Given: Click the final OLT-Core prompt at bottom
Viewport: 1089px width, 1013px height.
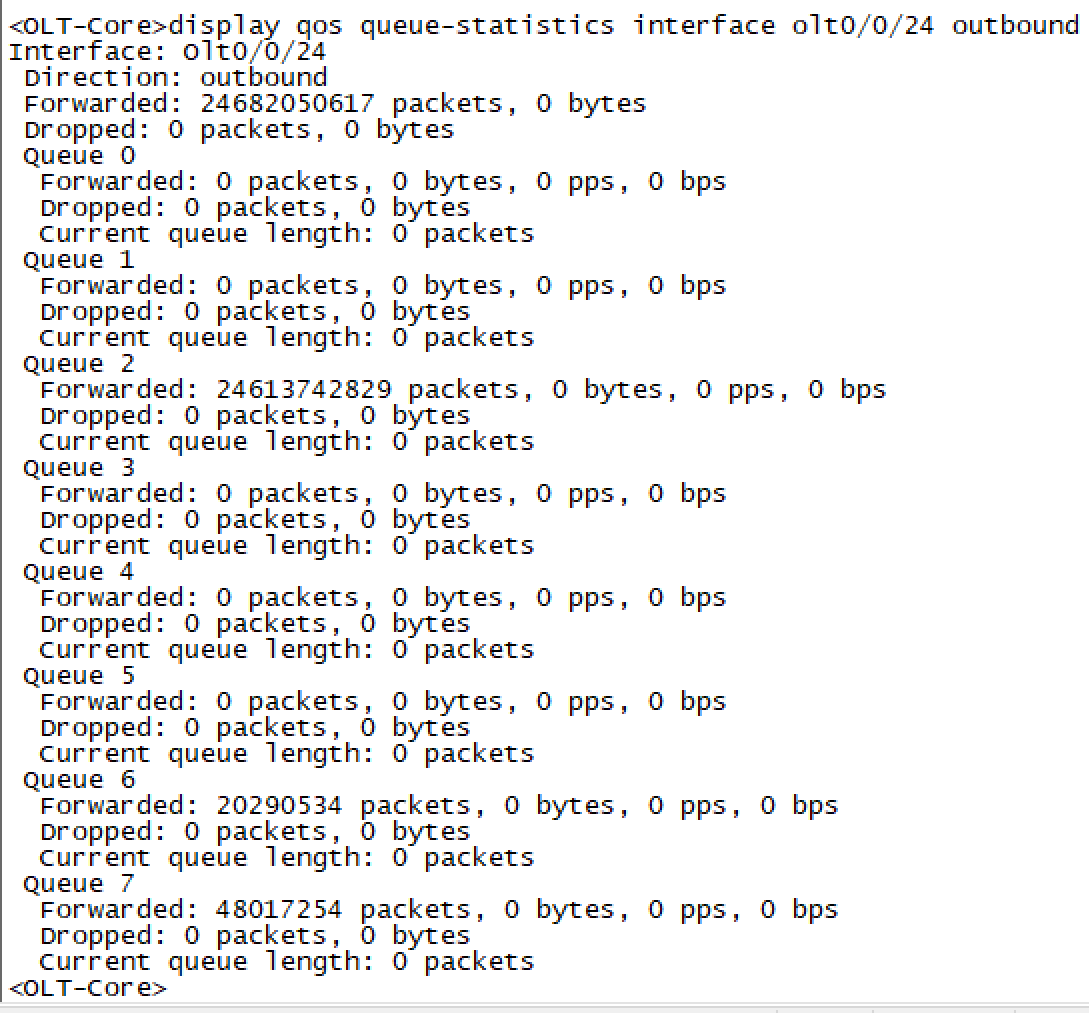Looking at the screenshot, I should pos(88,987).
